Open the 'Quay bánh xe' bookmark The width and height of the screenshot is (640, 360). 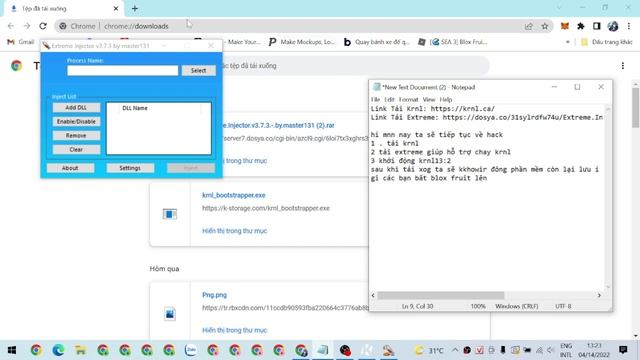376,42
